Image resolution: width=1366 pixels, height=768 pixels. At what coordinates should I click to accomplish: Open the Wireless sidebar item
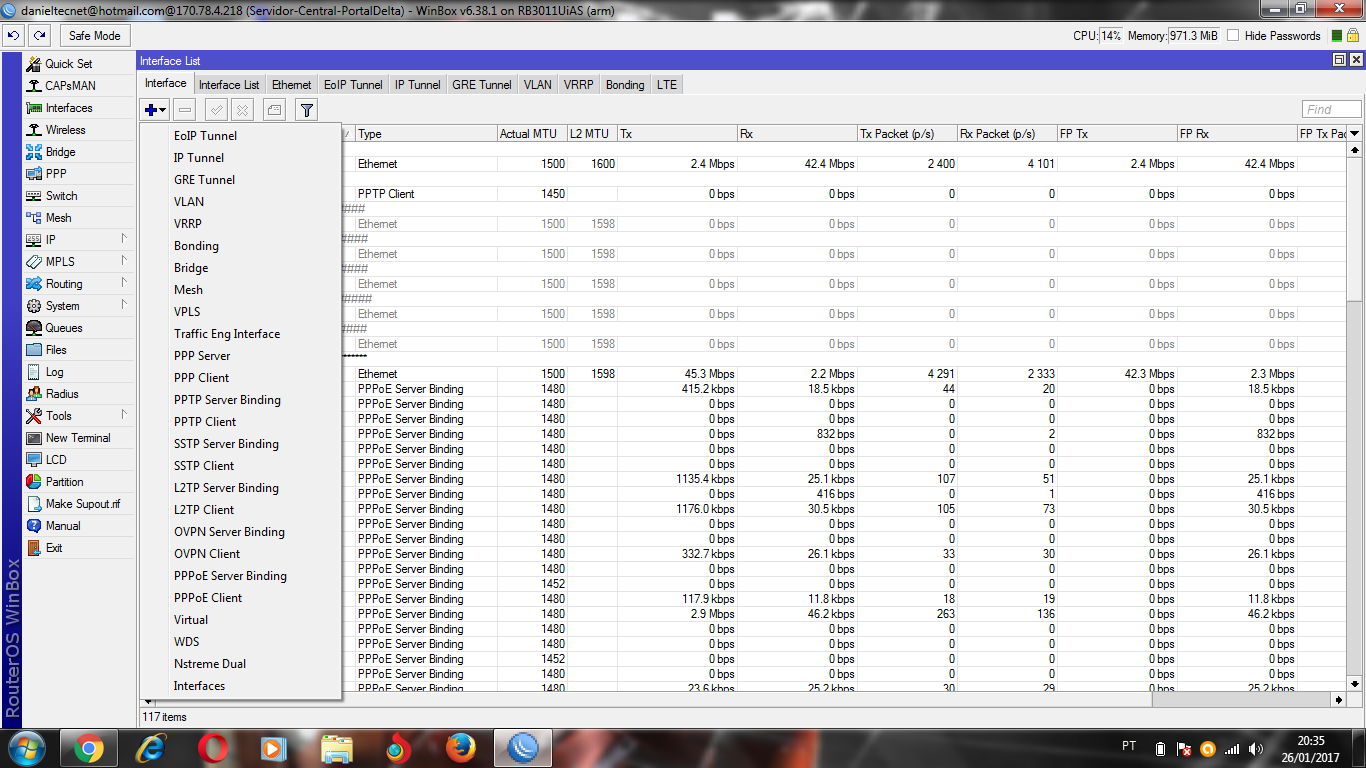point(65,130)
